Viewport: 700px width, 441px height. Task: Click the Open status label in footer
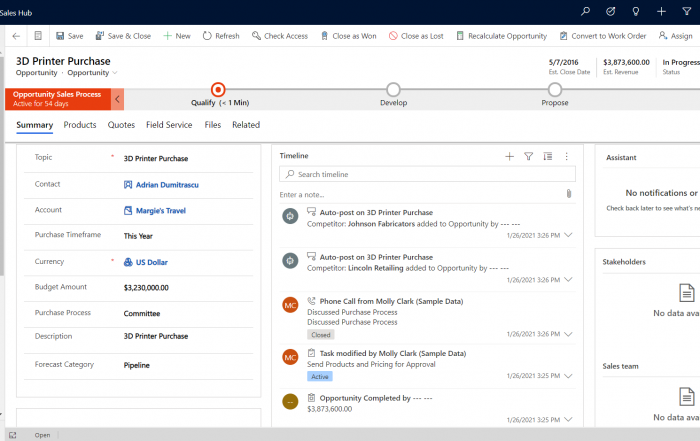tap(42, 435)
